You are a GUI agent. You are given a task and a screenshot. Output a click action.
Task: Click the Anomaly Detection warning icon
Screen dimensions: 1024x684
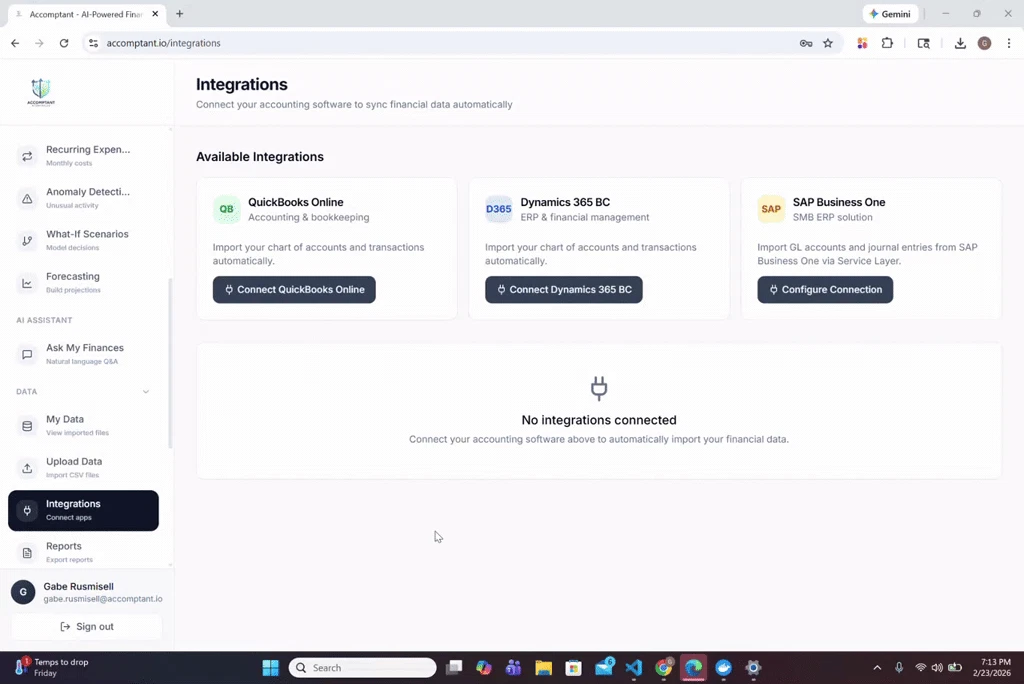27,199
